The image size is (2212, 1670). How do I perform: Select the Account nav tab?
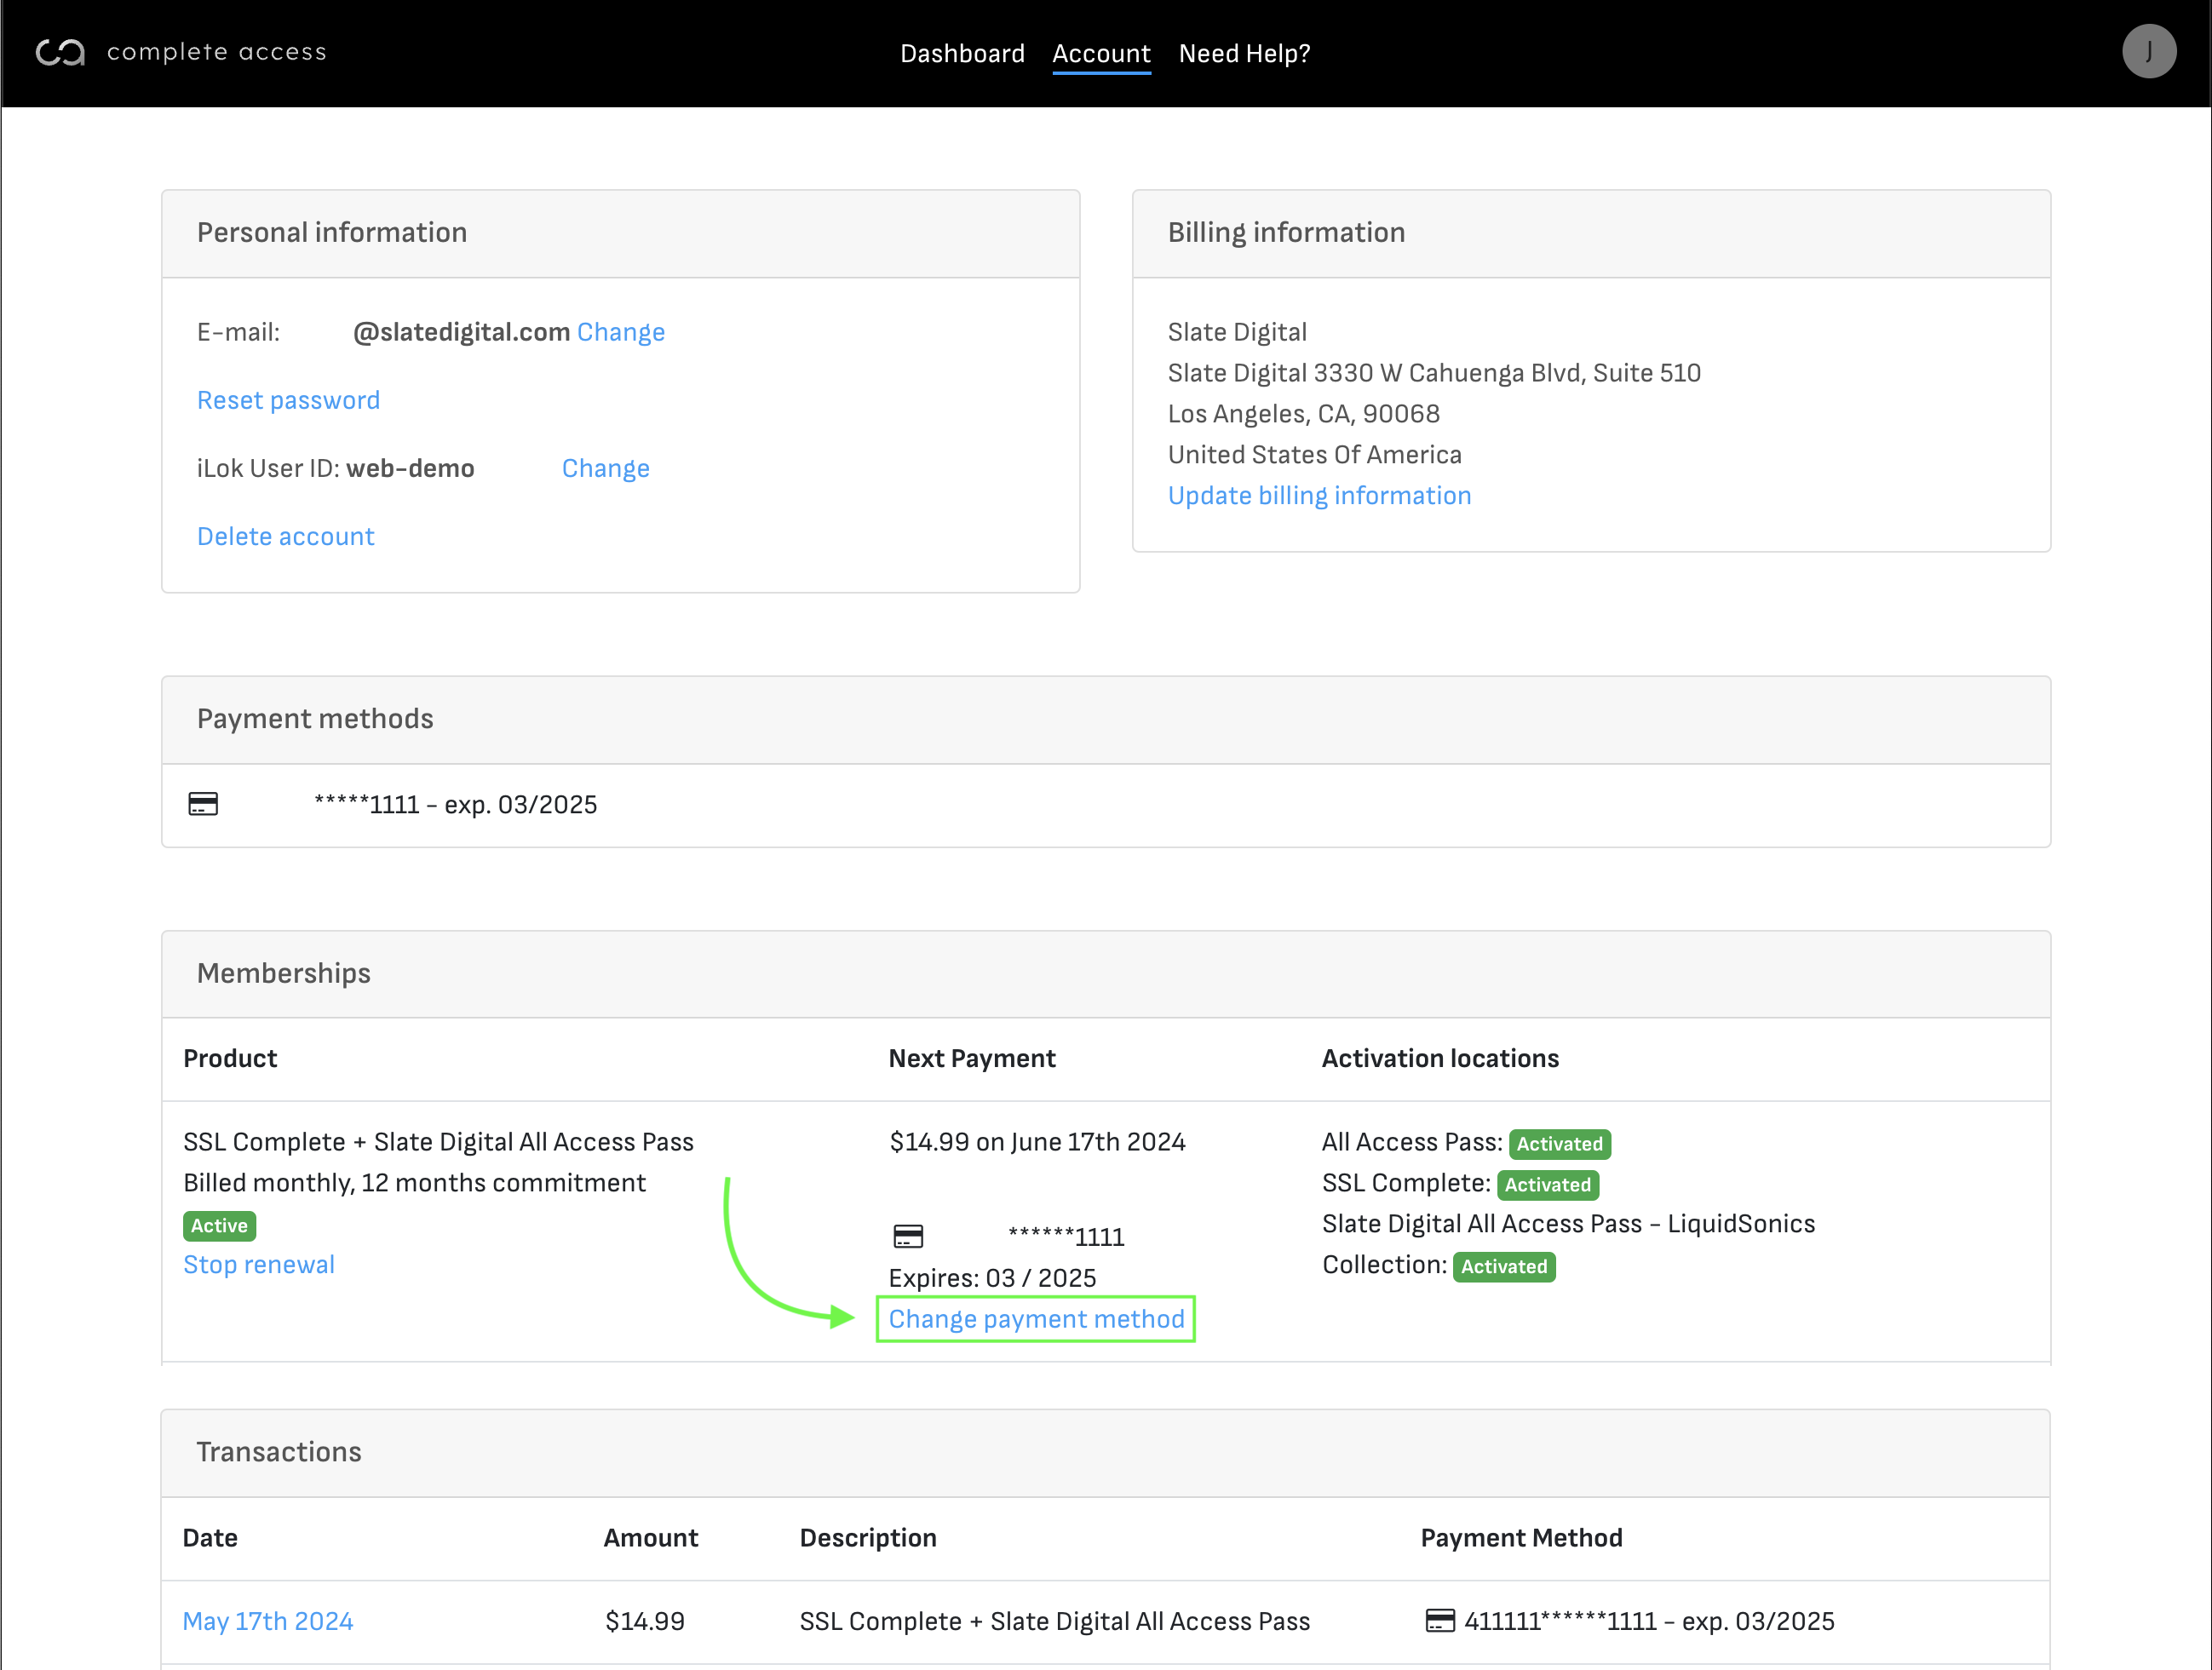(1101, 54)
